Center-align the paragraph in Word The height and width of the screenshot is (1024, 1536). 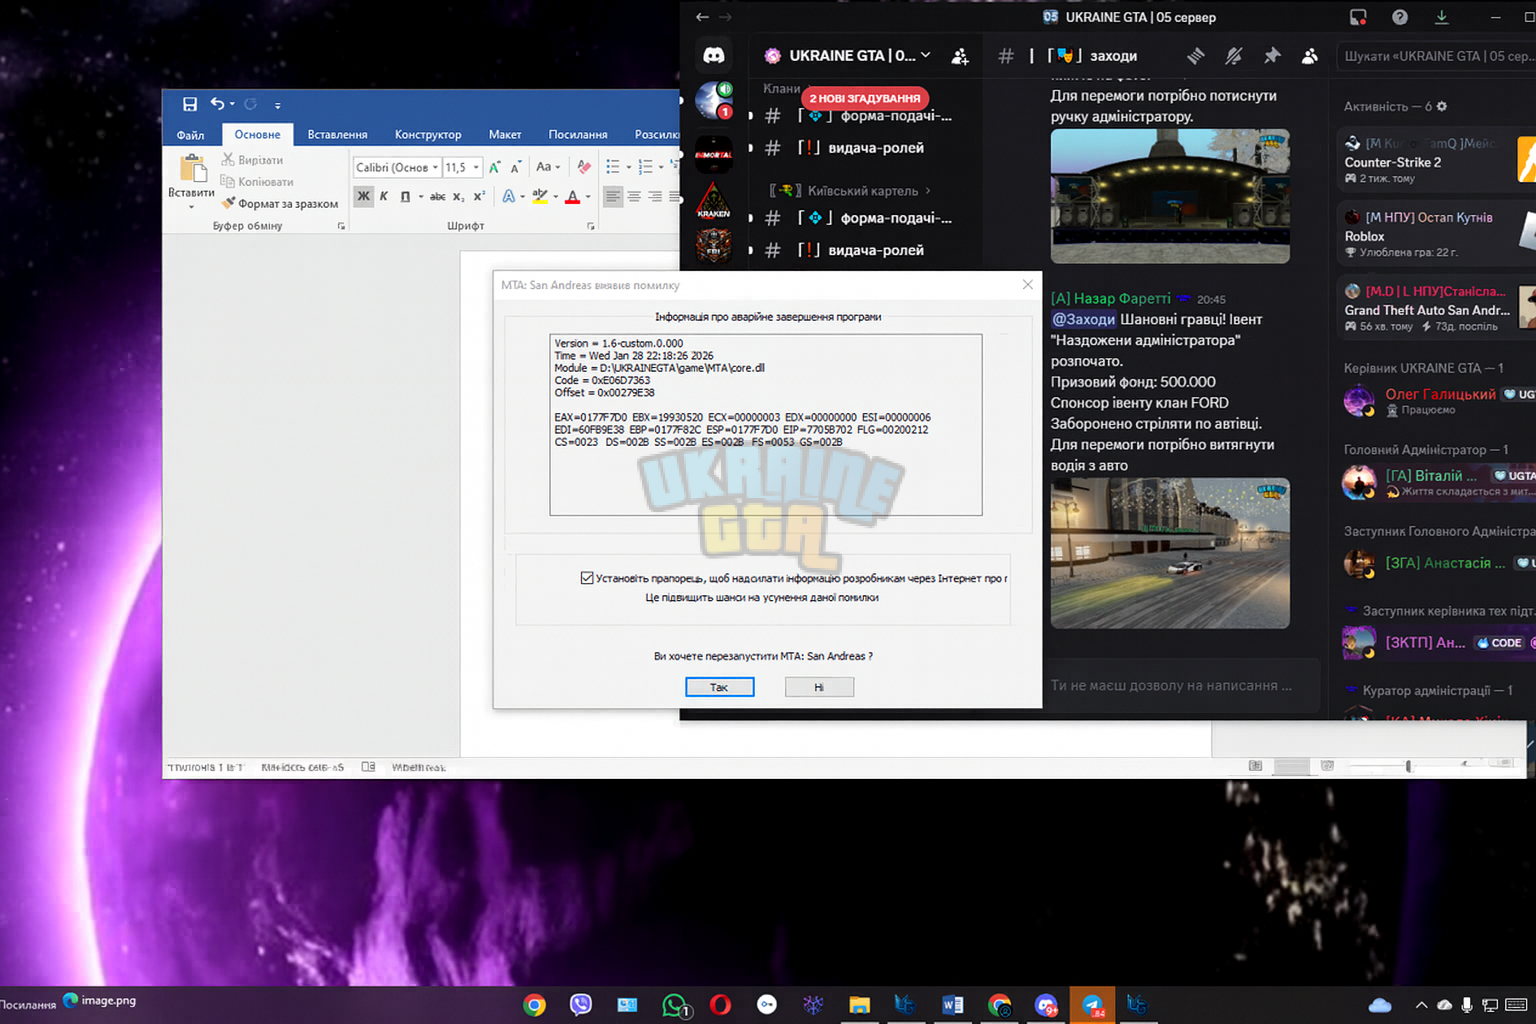pos(634,197)
